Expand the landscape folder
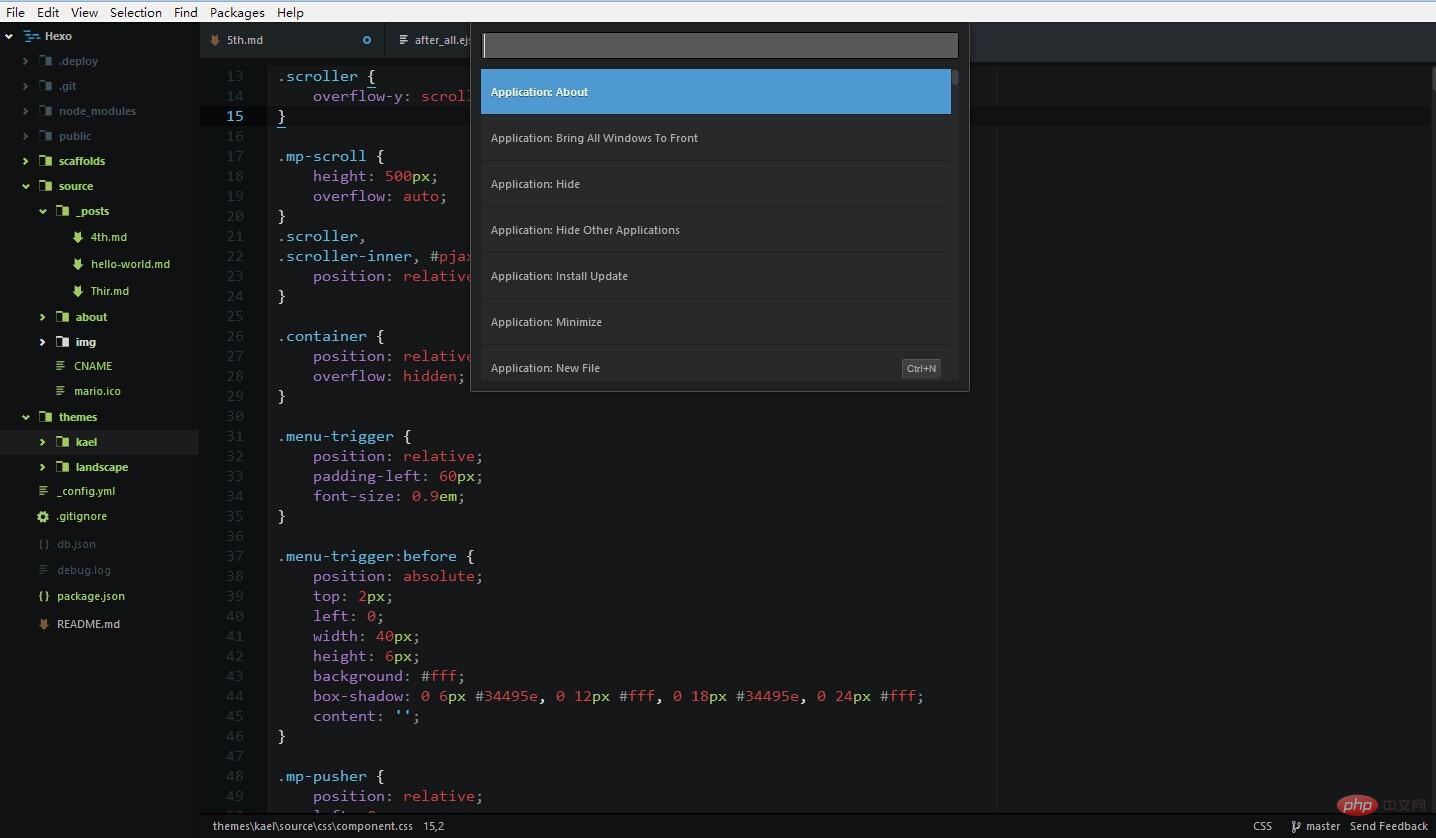Image resolution: width=1436 pixels, height=838 pixels. [43, 467]
